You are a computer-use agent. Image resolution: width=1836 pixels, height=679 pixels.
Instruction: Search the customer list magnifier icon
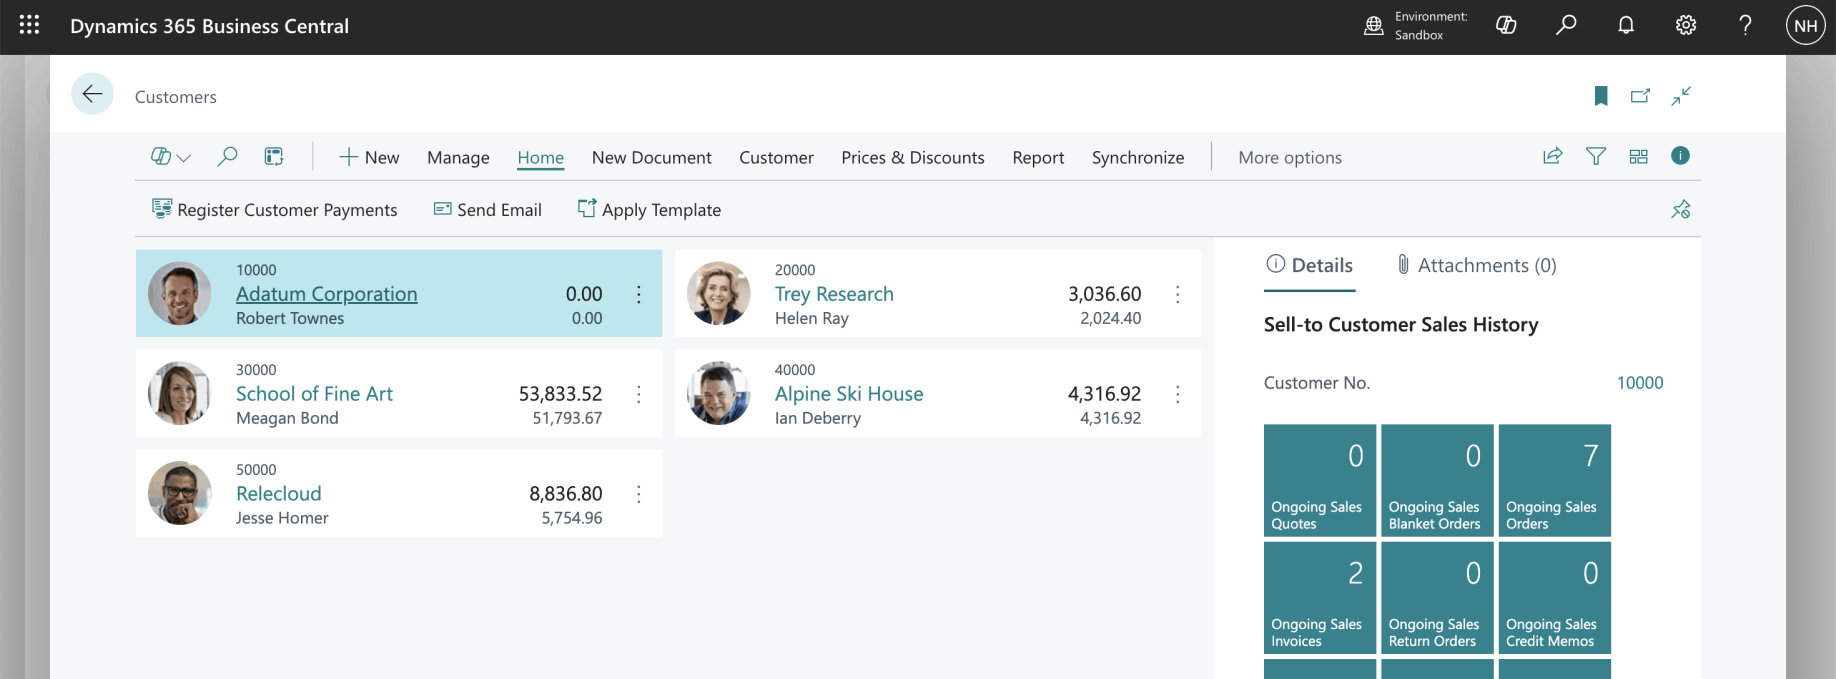pyautogui.click(x=228, y=156)
